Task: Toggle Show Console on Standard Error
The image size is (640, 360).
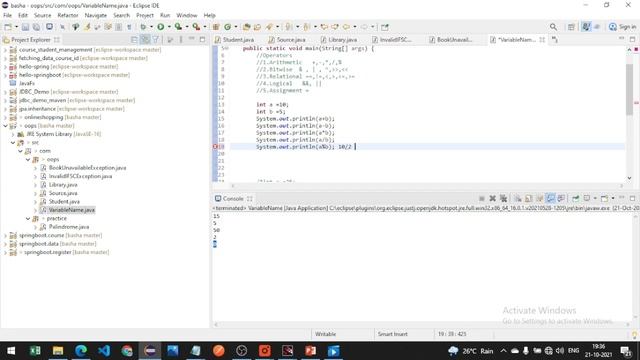Action: tap(562, 198)
